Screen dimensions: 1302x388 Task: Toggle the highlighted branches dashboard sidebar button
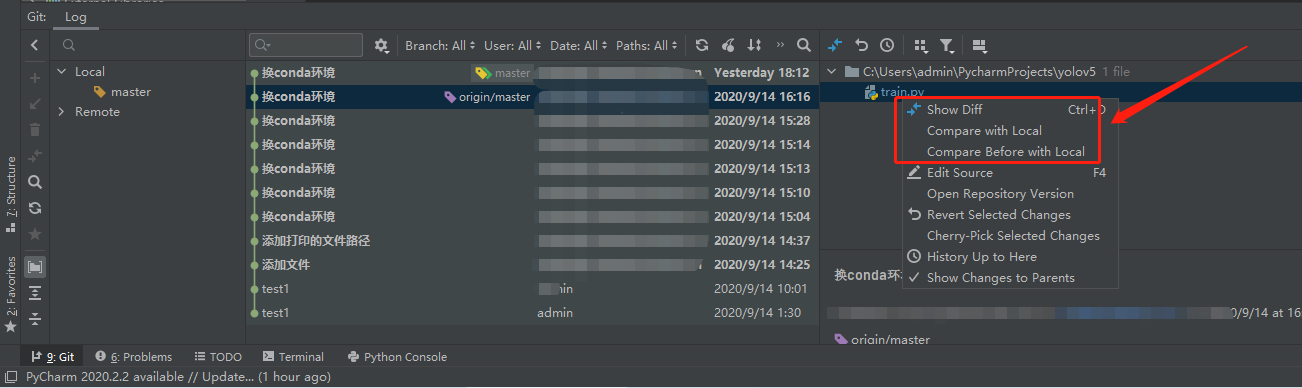[x=35, y=267]
